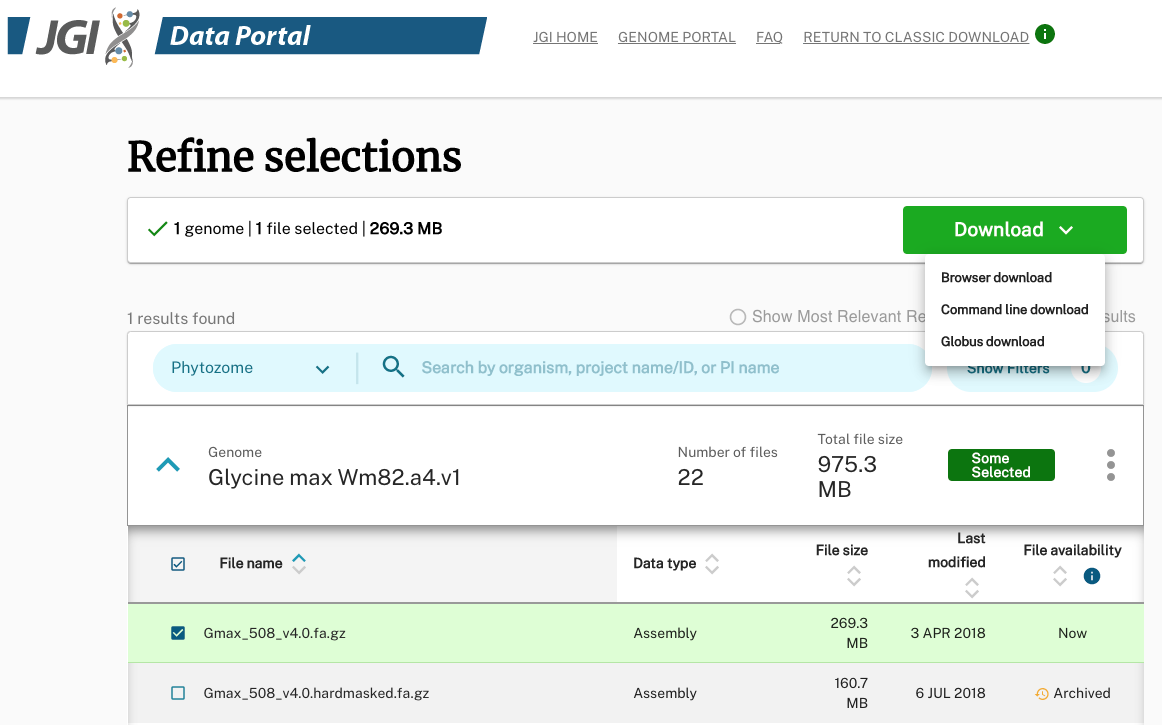Click the 6 JUL 2018 date cell
This screenshot has height=725, width=1162.
coord(950,693)
